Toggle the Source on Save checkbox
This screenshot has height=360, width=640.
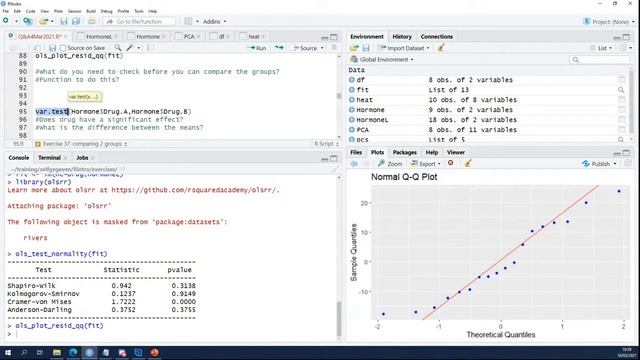click(x=63, y=48)
